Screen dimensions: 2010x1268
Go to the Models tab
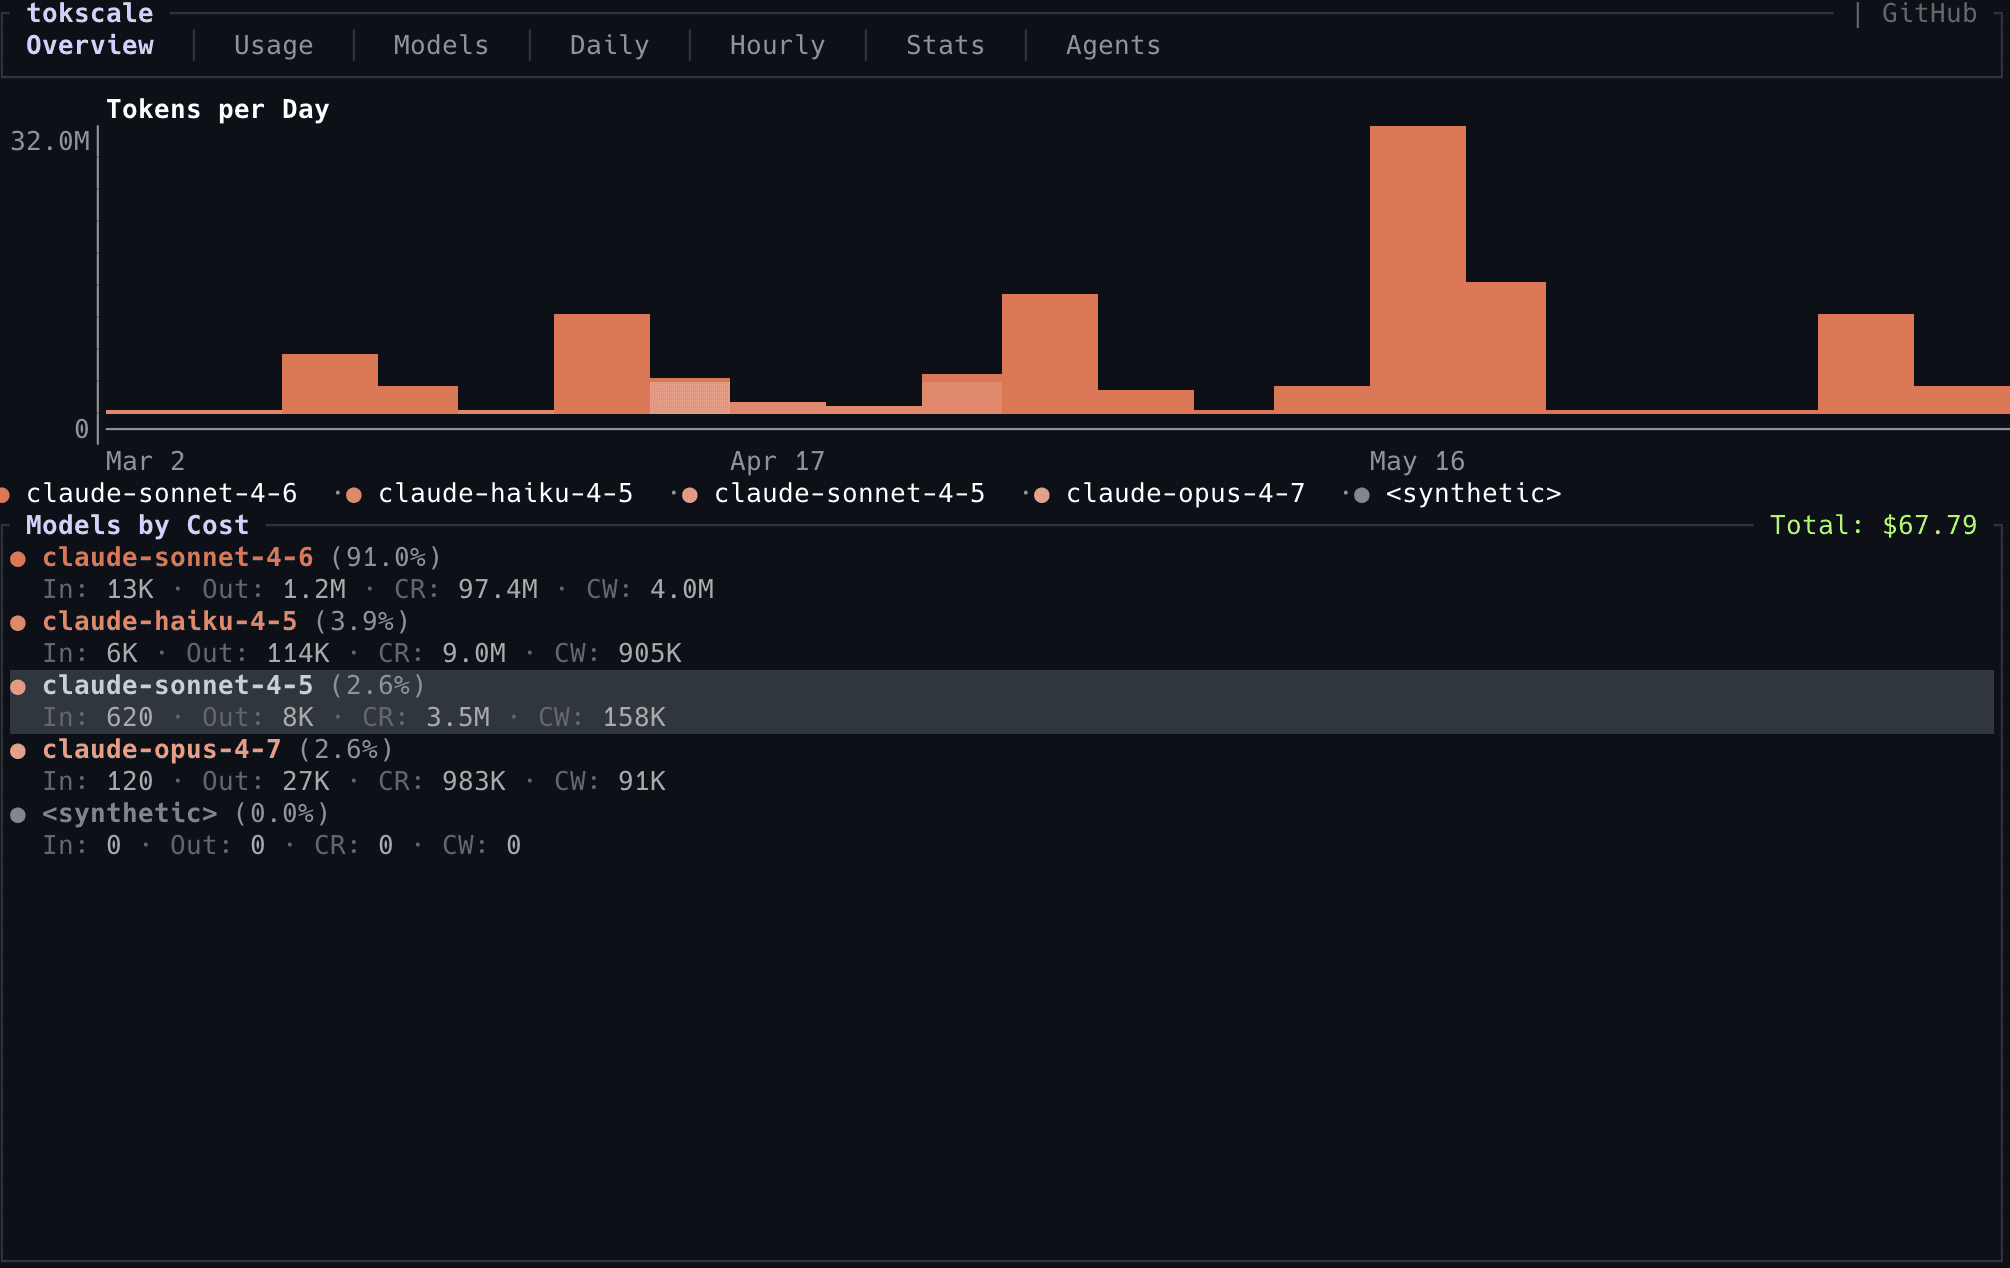(x=441, y=45)
